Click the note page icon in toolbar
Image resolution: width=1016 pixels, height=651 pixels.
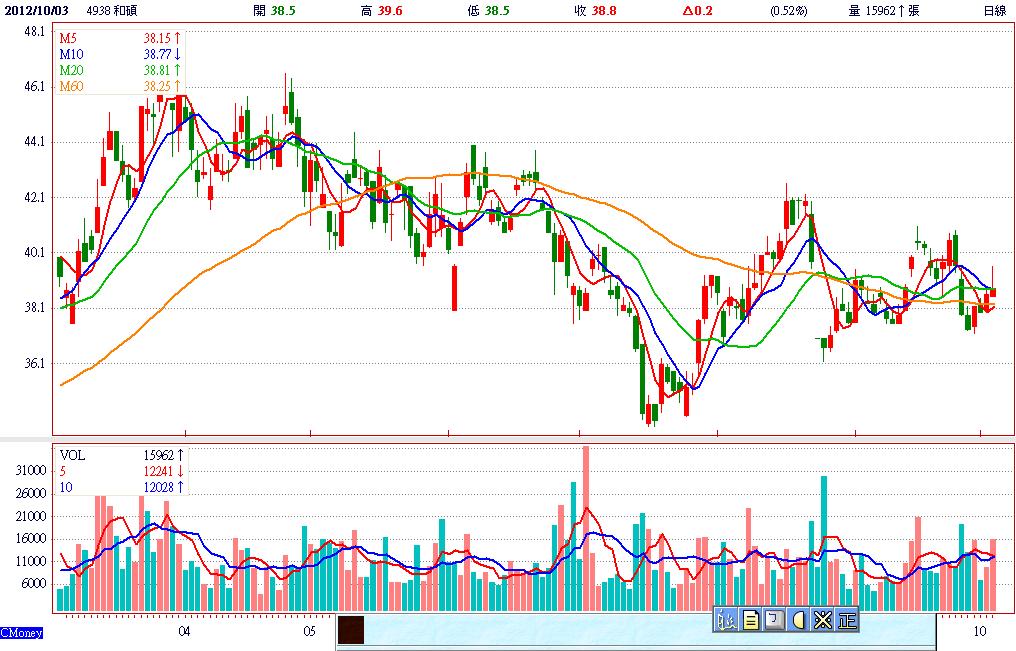pyautogui.click(x=775, y=619)
